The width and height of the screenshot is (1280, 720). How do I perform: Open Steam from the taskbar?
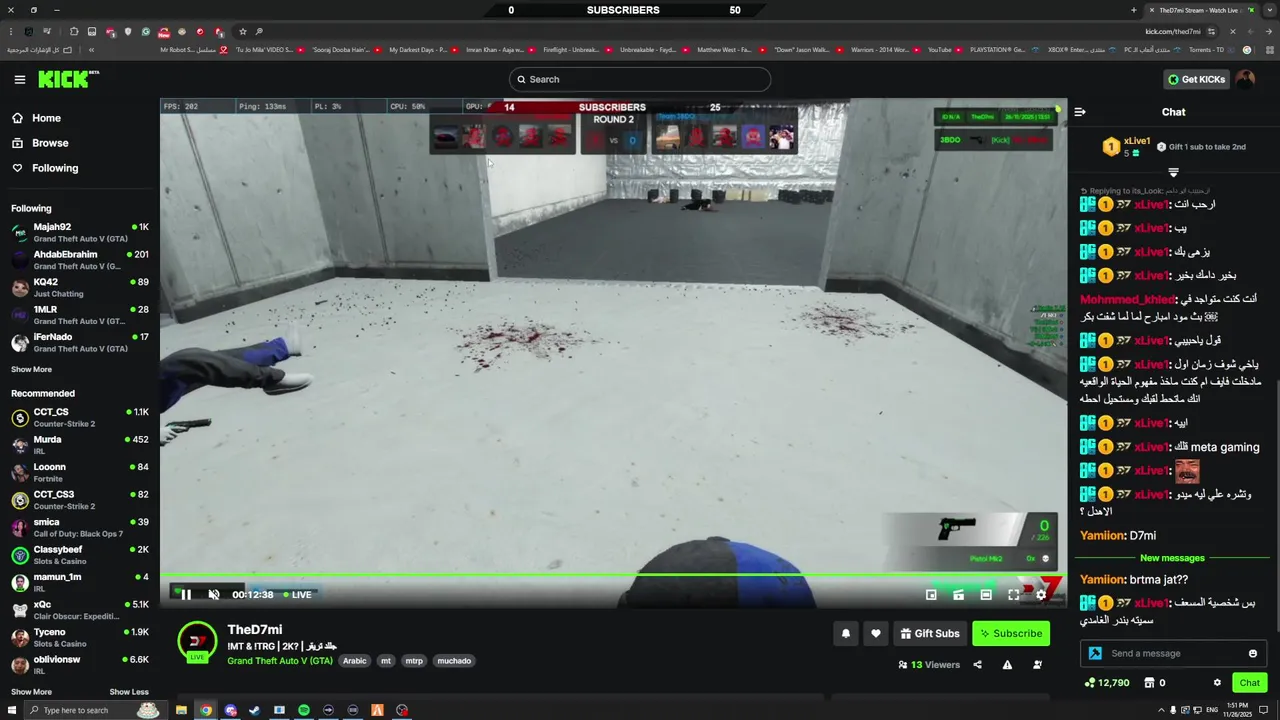click(x=254, y=710)
